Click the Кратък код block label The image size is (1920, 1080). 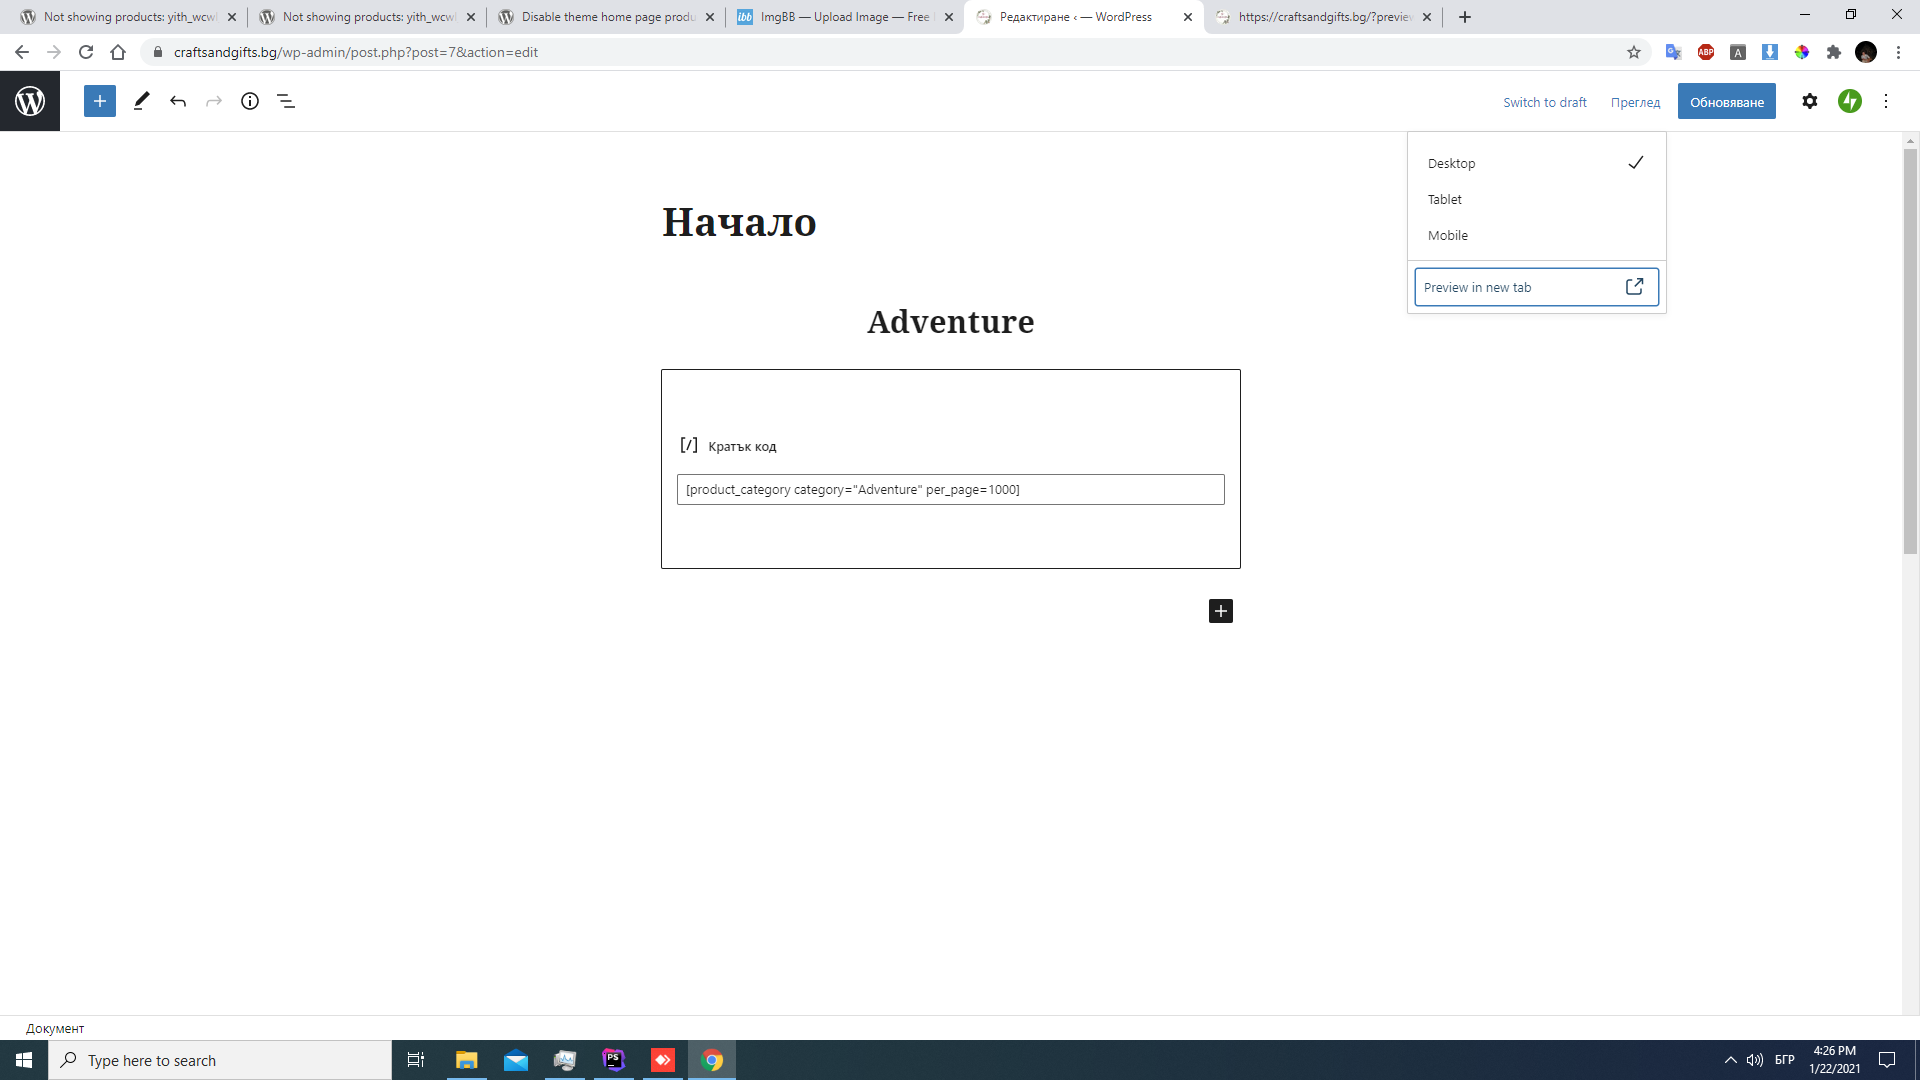click(742, 446)
